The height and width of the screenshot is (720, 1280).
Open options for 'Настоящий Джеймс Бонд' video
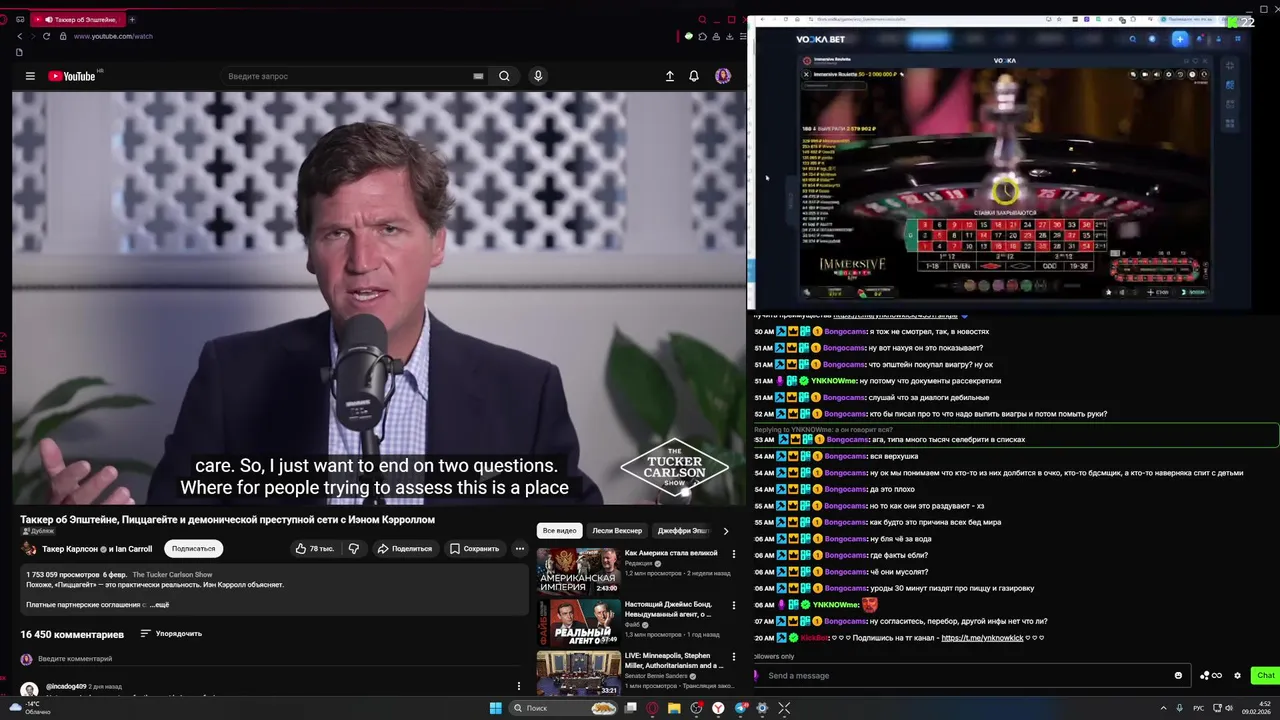(733, 605)
